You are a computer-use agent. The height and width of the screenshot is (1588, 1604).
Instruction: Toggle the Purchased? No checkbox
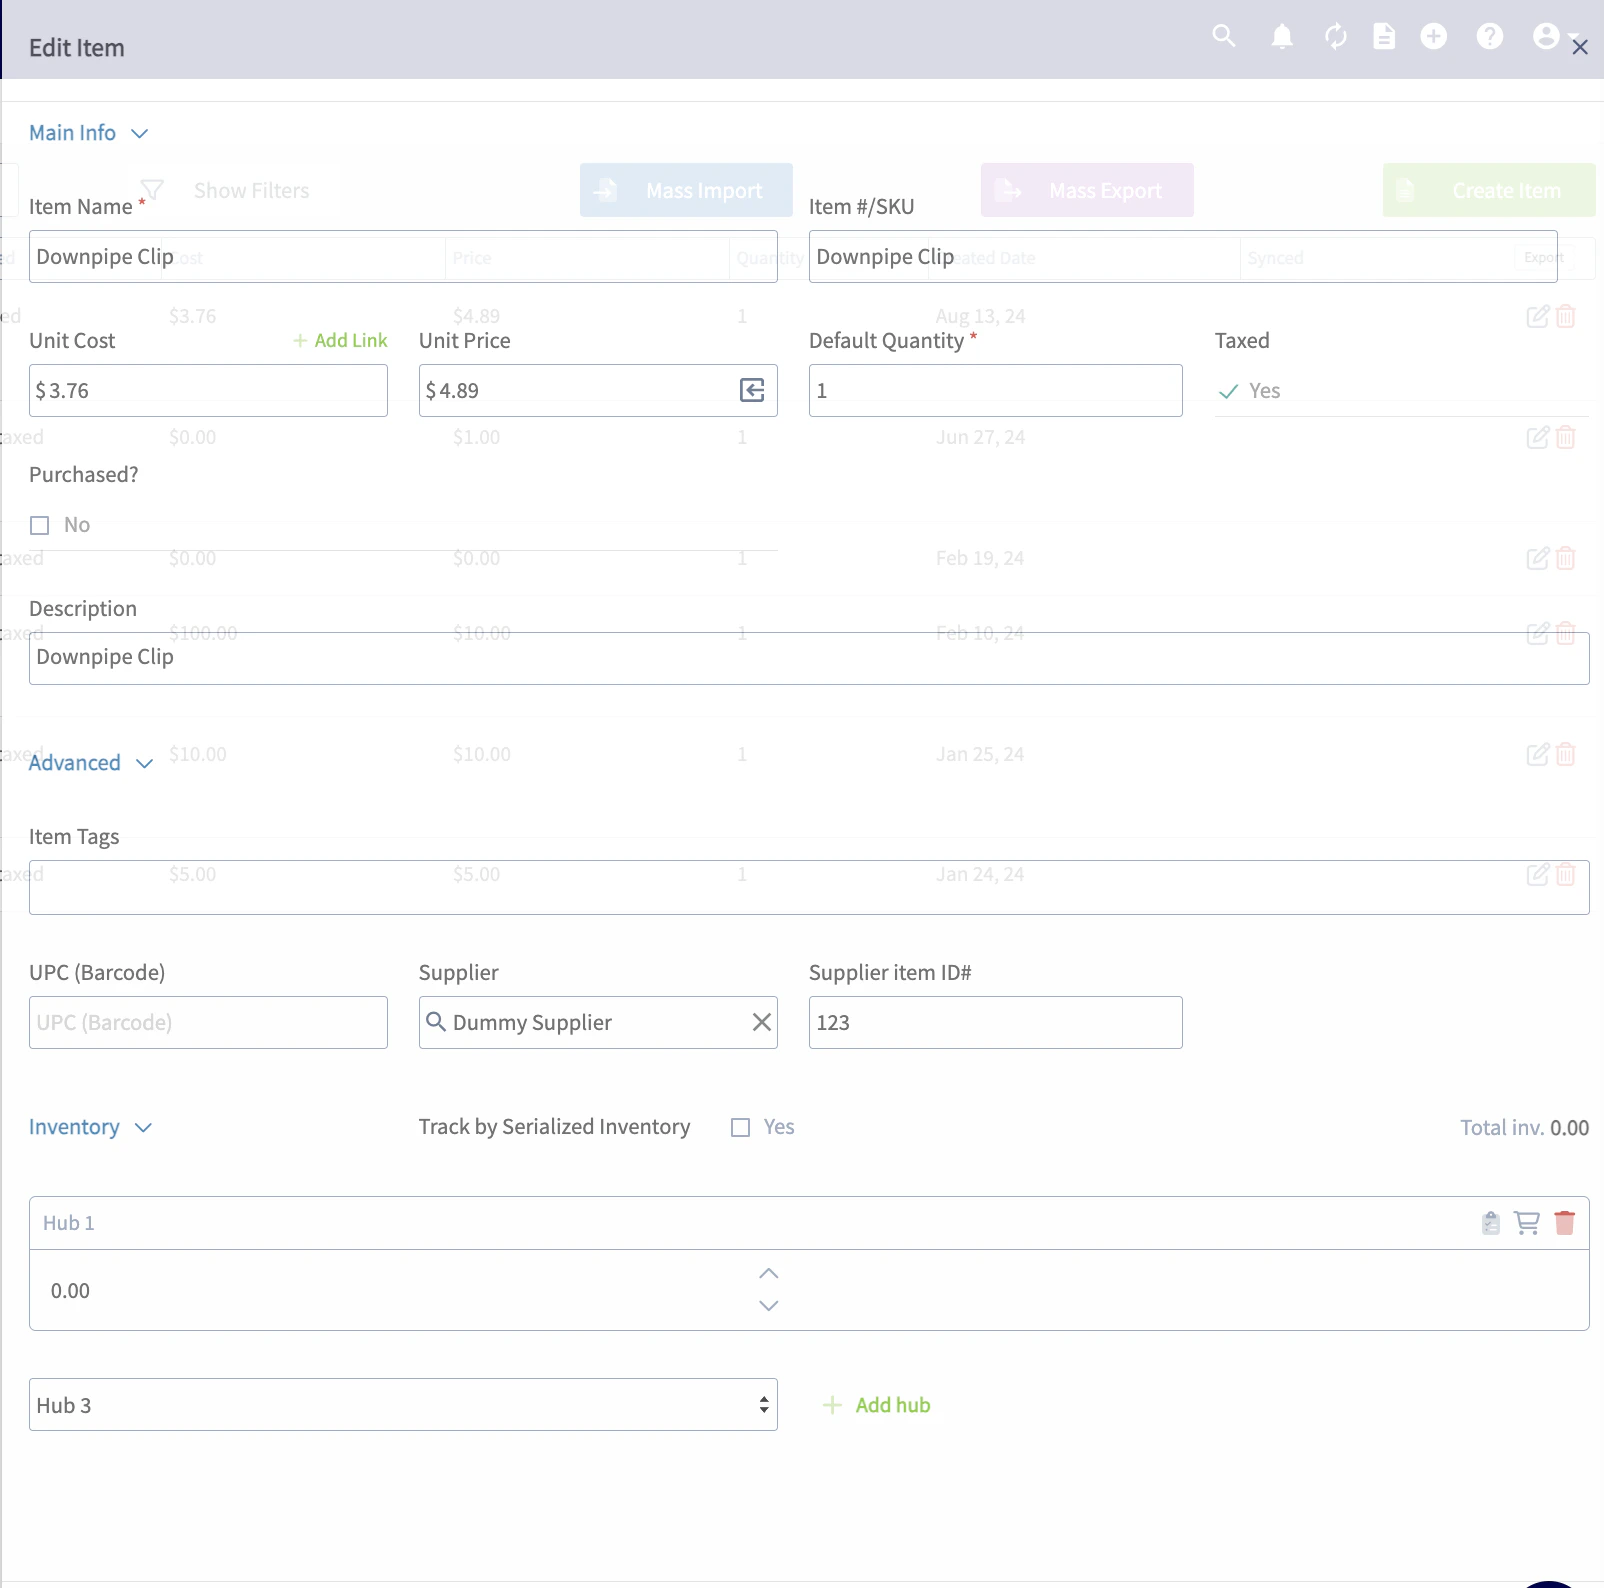(x=40, y=525)
